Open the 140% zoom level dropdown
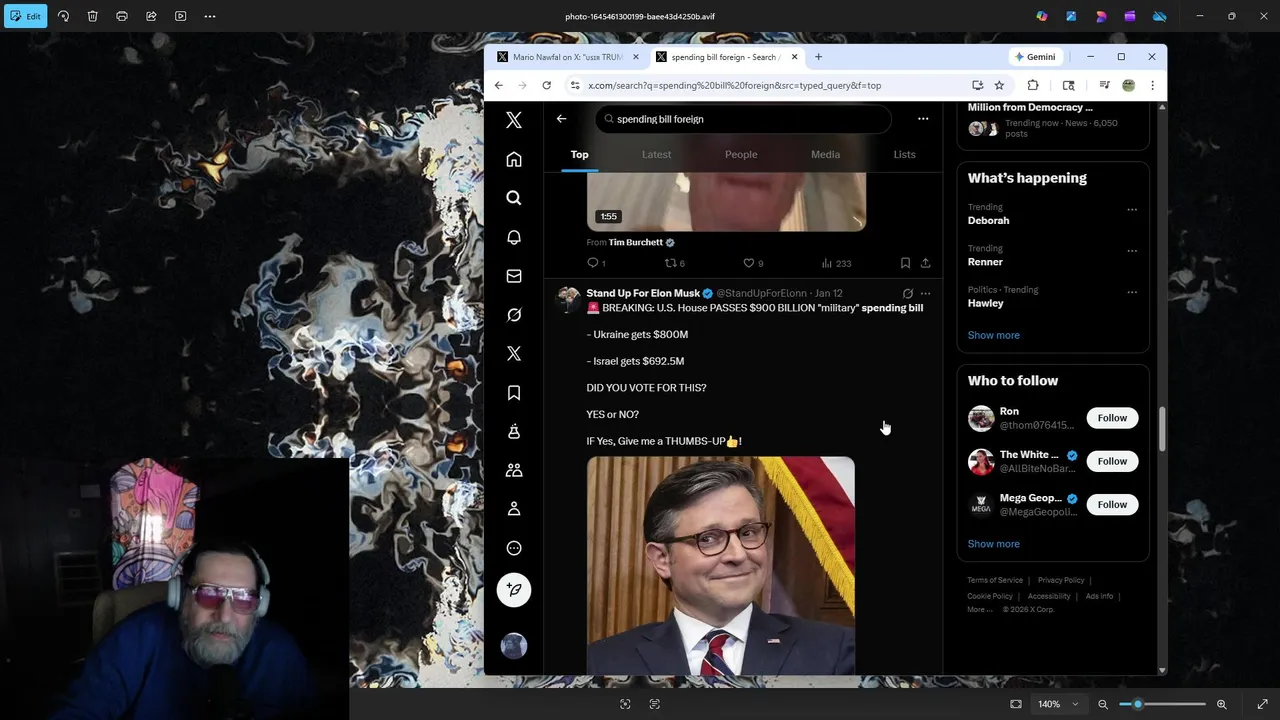 click(x=1058, y=704)
